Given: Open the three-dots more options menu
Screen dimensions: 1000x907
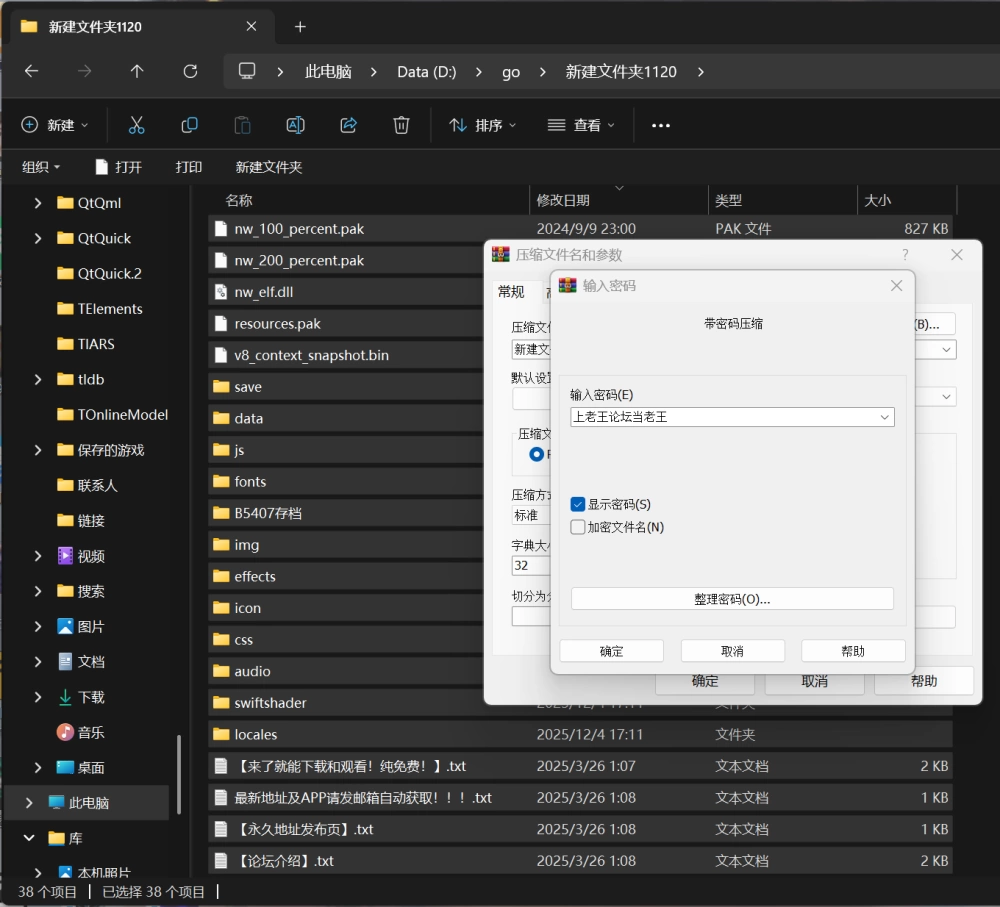Looking at the screenshot, I should click(661, 126).
